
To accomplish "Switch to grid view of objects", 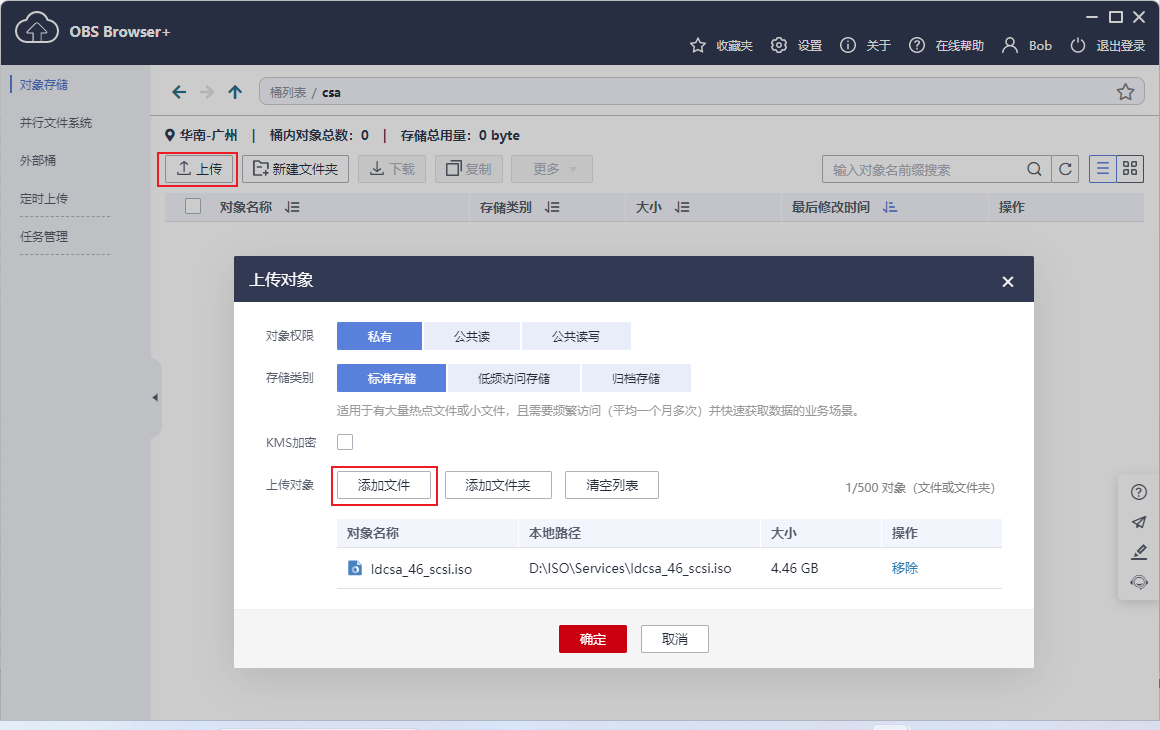I will (1130, 169).
